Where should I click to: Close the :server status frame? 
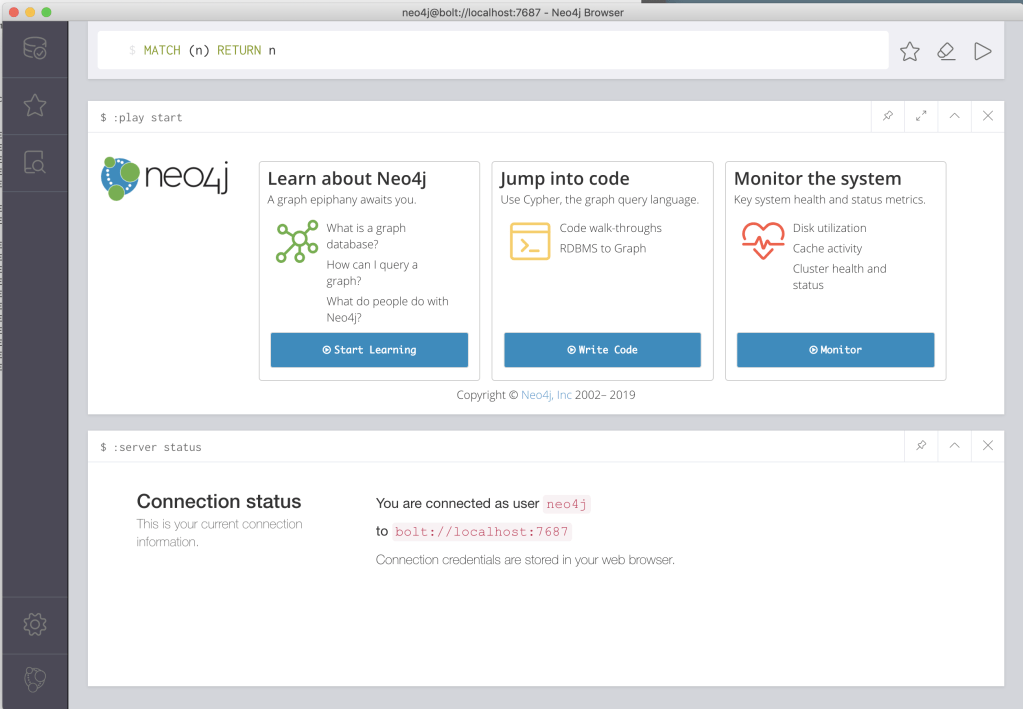pyautogui.click(x=988, y=446)
